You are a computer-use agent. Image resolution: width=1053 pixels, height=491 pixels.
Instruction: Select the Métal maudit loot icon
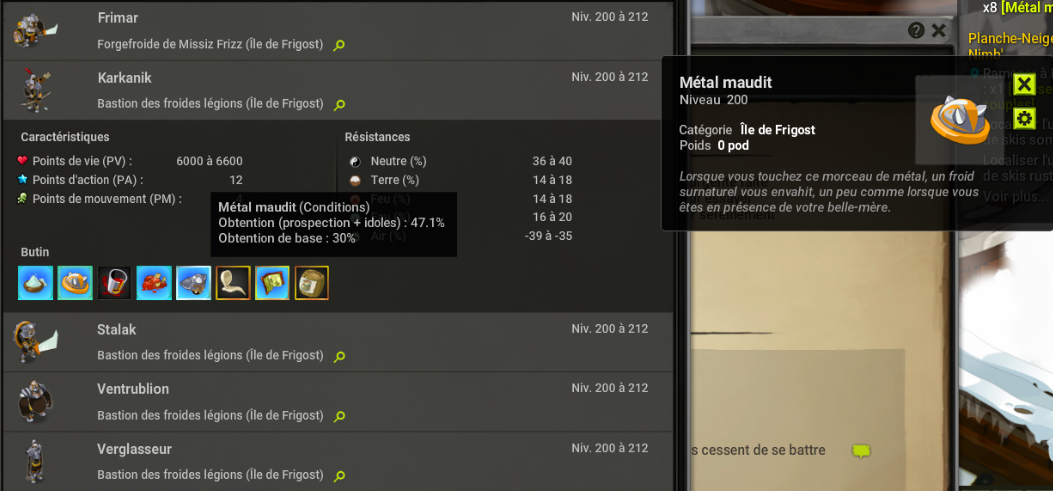click(x=75, y=283)
